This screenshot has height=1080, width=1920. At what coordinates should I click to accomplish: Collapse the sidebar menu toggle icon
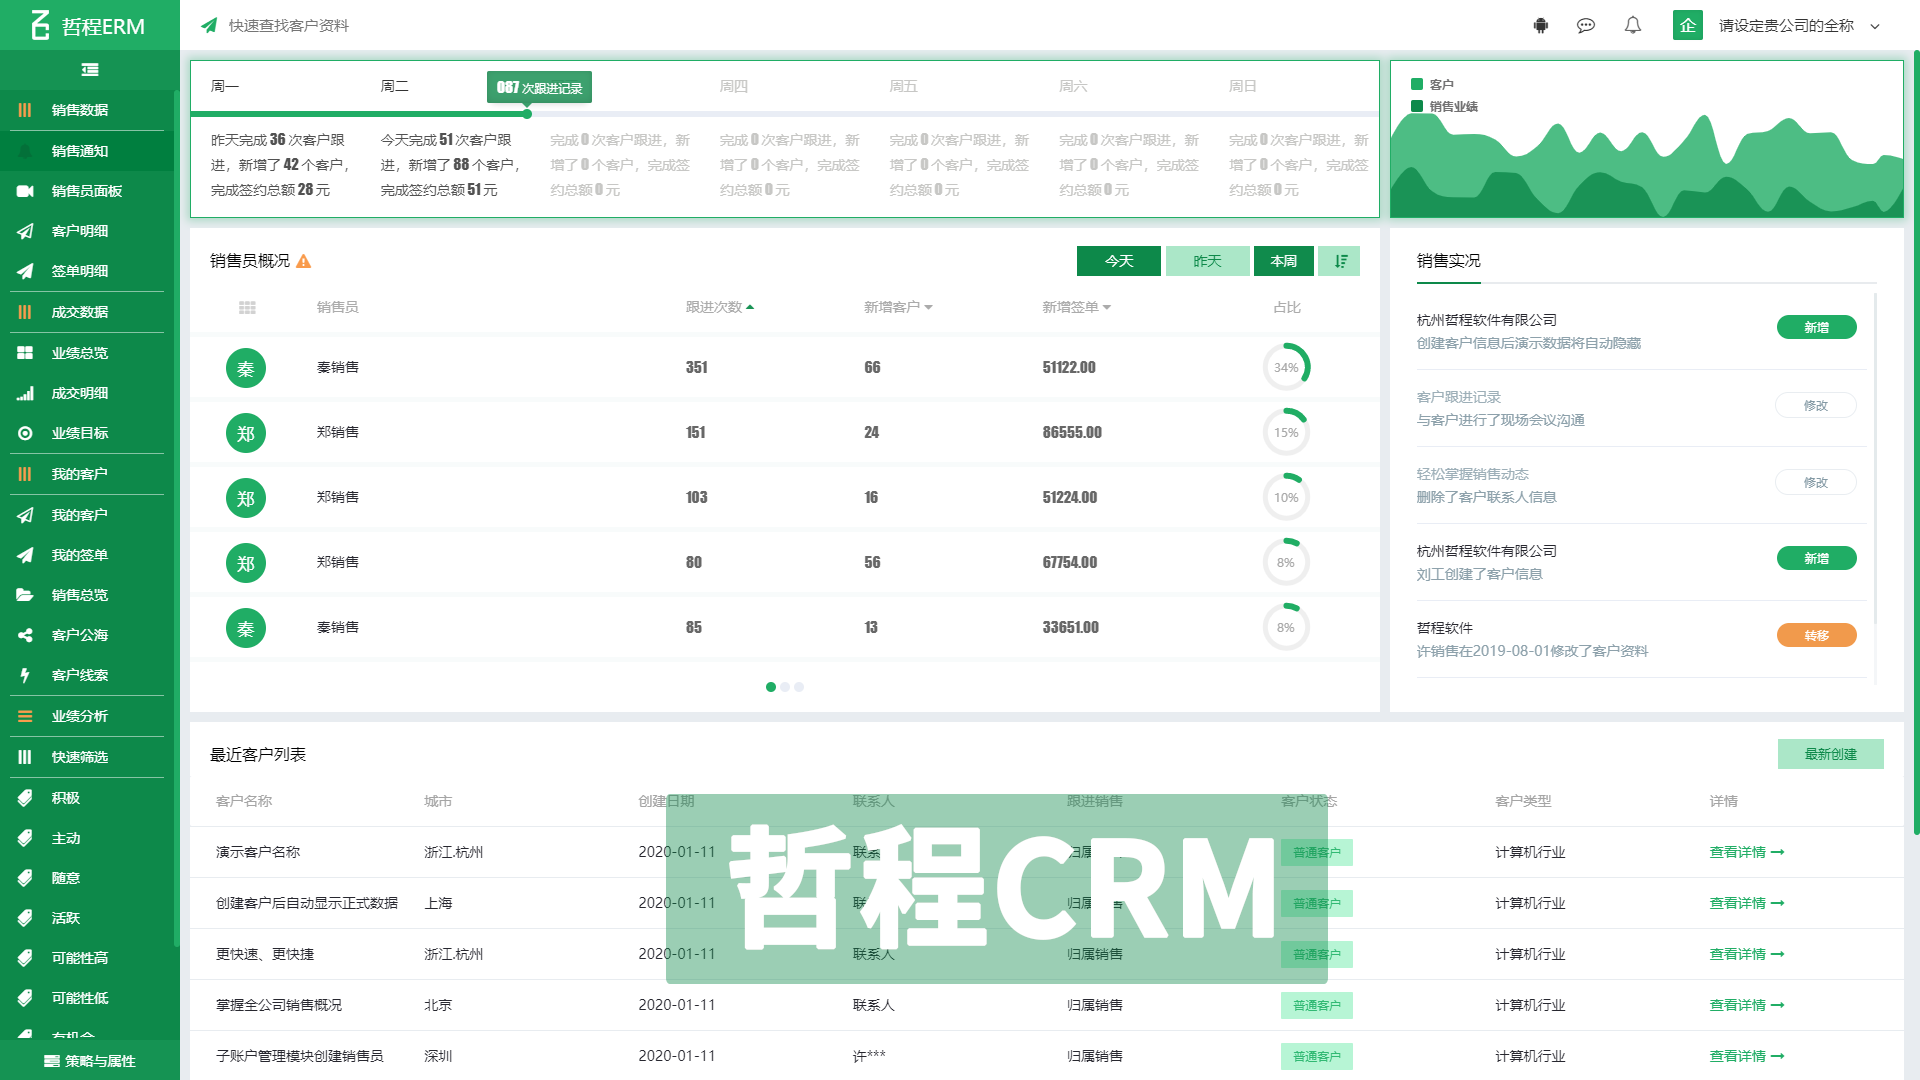point(90,69)
